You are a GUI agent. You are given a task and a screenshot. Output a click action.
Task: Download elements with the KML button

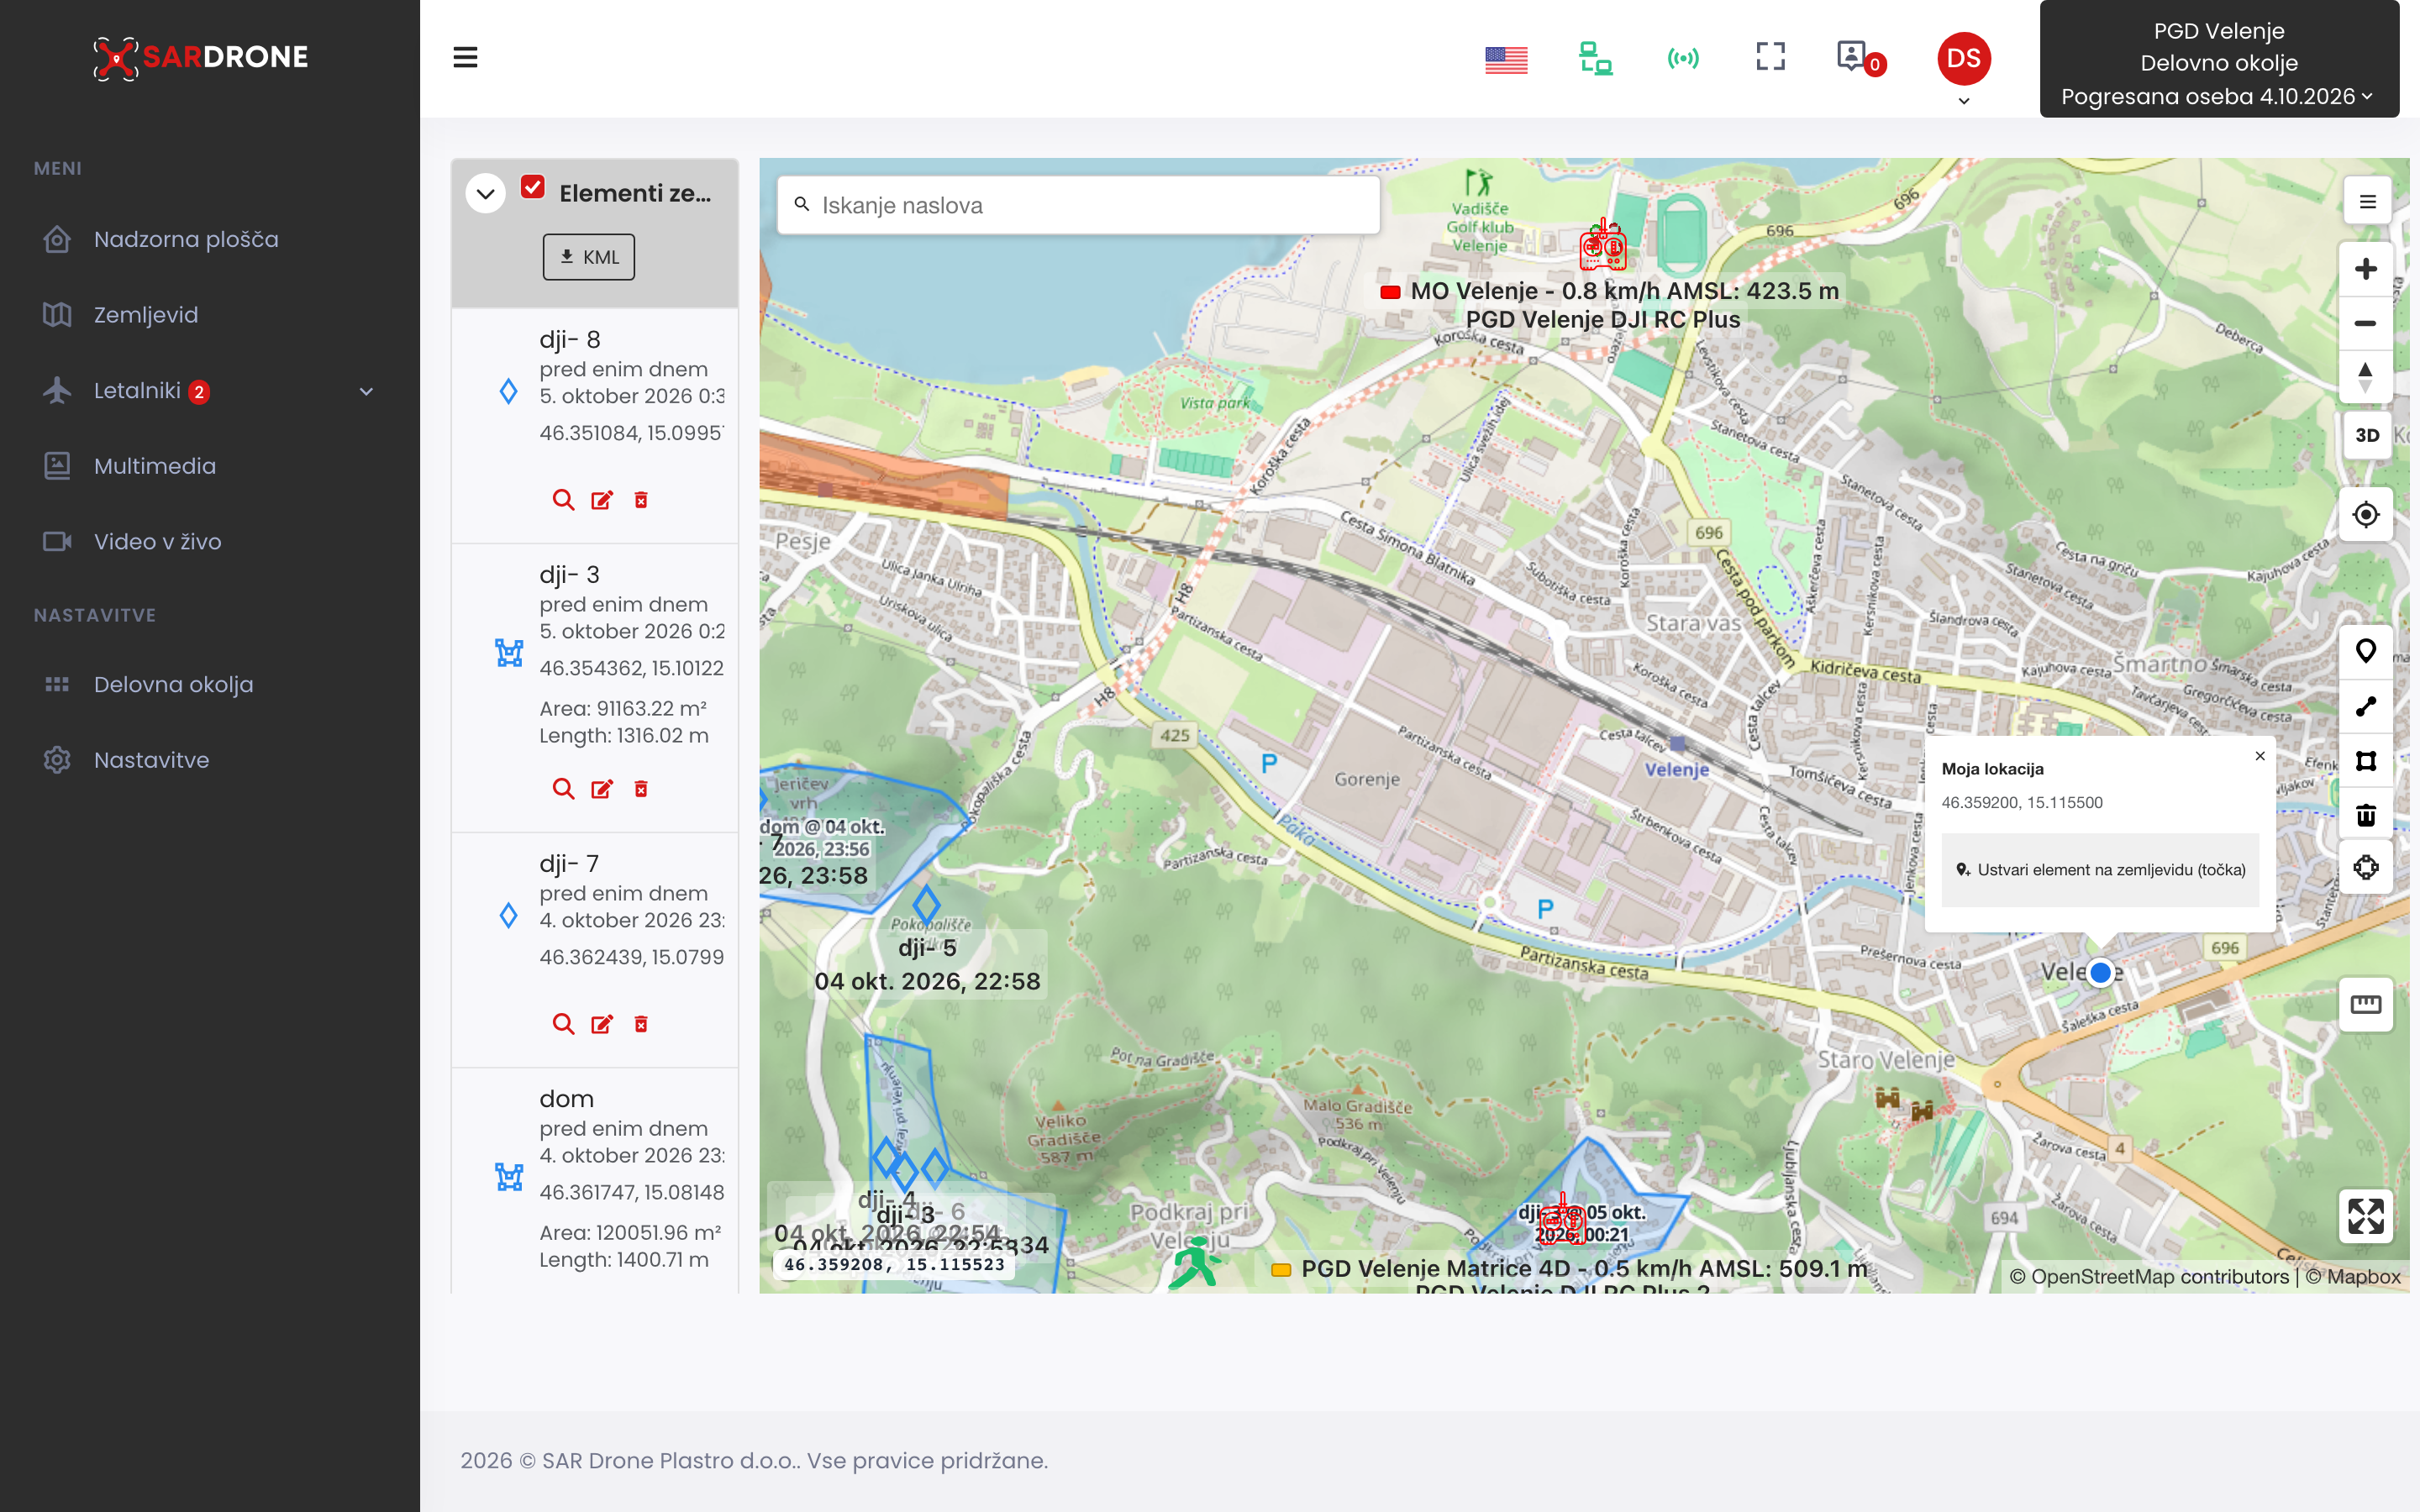588,256
